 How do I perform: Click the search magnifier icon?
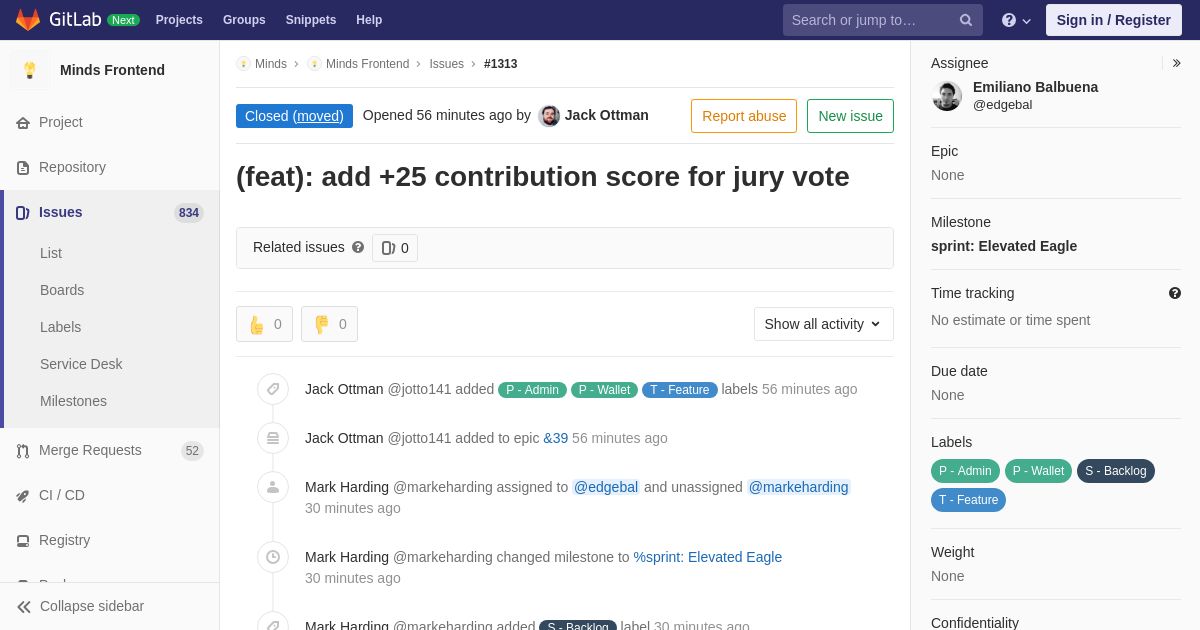point(966,20)
